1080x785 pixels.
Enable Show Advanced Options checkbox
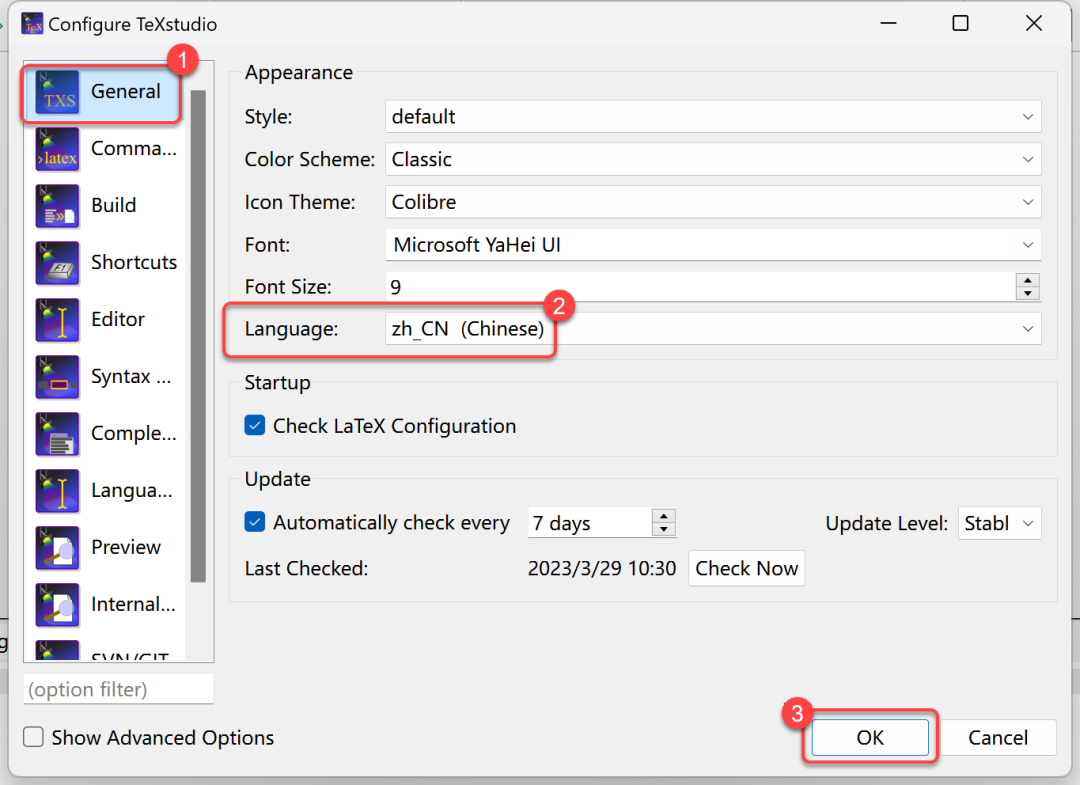pos(34,738)
